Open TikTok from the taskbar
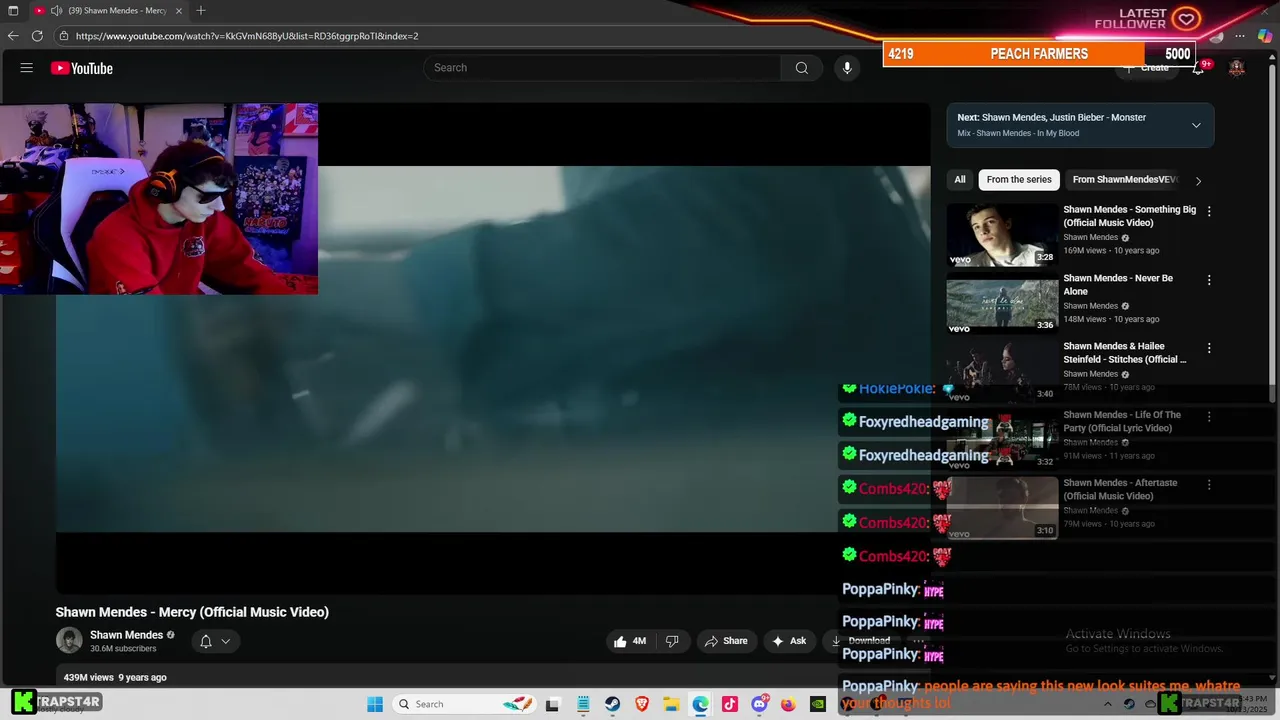1280x720 pixels. [x=730, y=704]
